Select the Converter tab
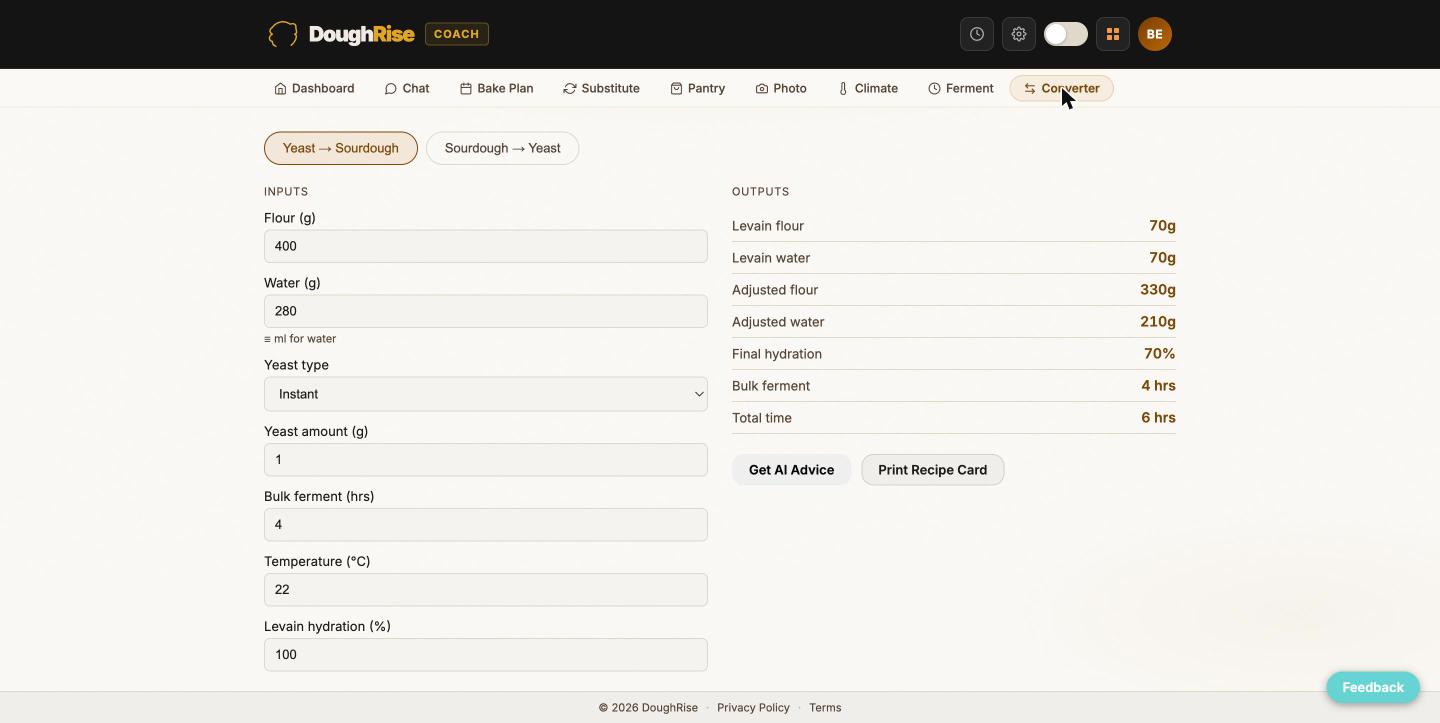Viewport: 1440px width, 723px height. pyautogui.click(x=1061, y=88)
